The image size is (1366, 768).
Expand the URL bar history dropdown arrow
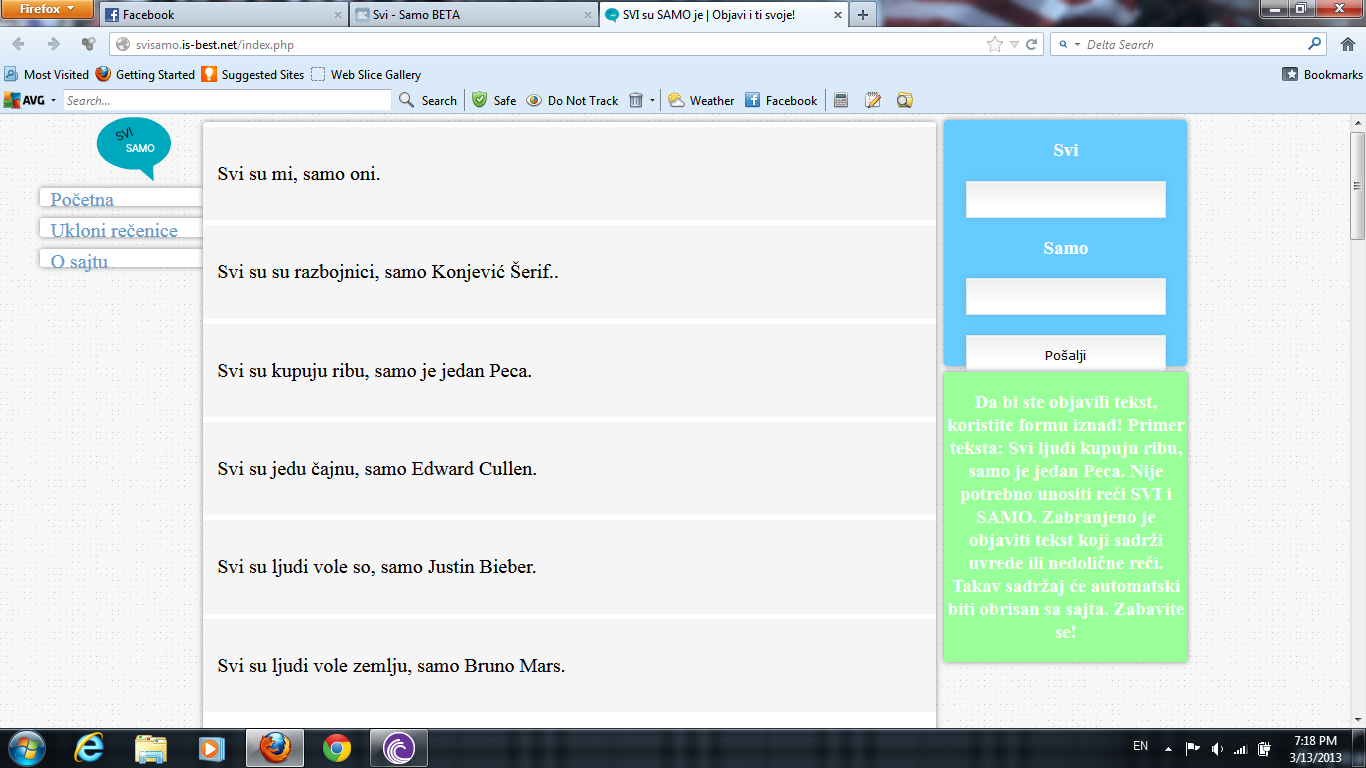1014,44
